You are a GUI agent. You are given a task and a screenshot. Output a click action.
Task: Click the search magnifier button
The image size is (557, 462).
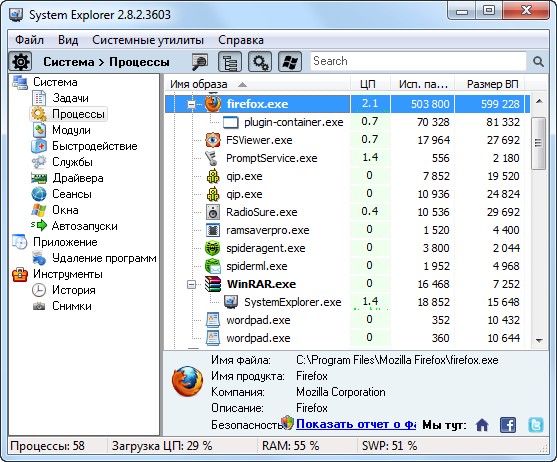point(538,62)
